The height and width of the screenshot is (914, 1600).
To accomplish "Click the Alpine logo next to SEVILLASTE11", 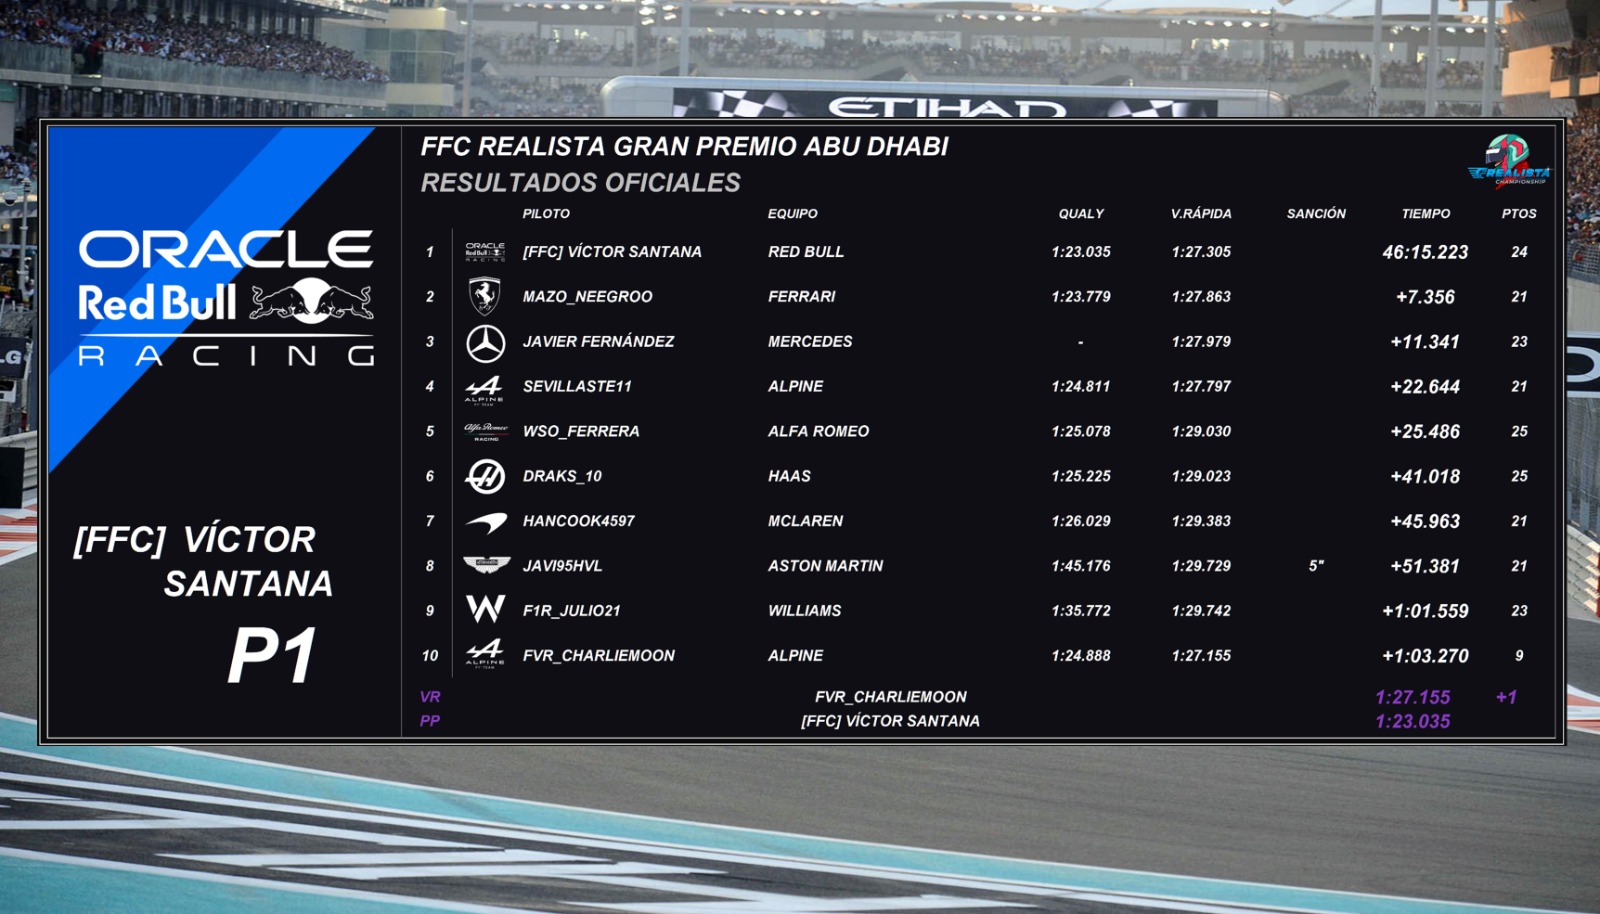I will coord(485,389).
